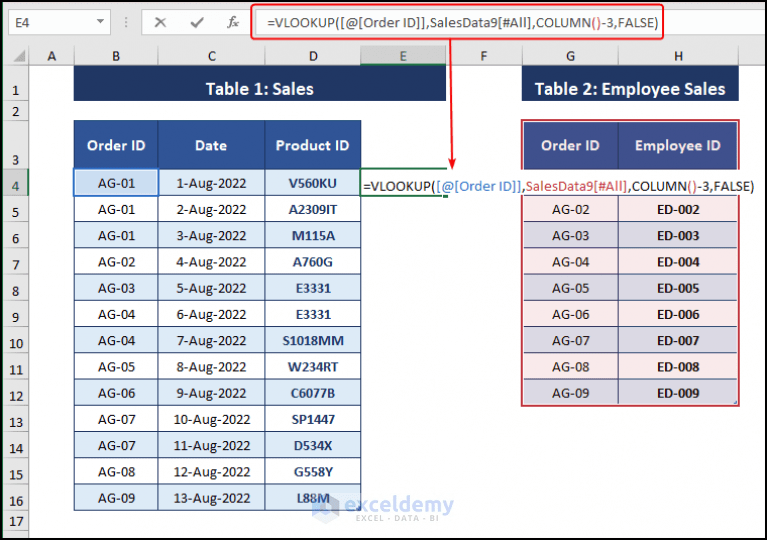Screen dimensions: 767x540
Task: Click the Table 1 'AG-08' order cell
Action: pyautogui.click(x=116, y=472)
